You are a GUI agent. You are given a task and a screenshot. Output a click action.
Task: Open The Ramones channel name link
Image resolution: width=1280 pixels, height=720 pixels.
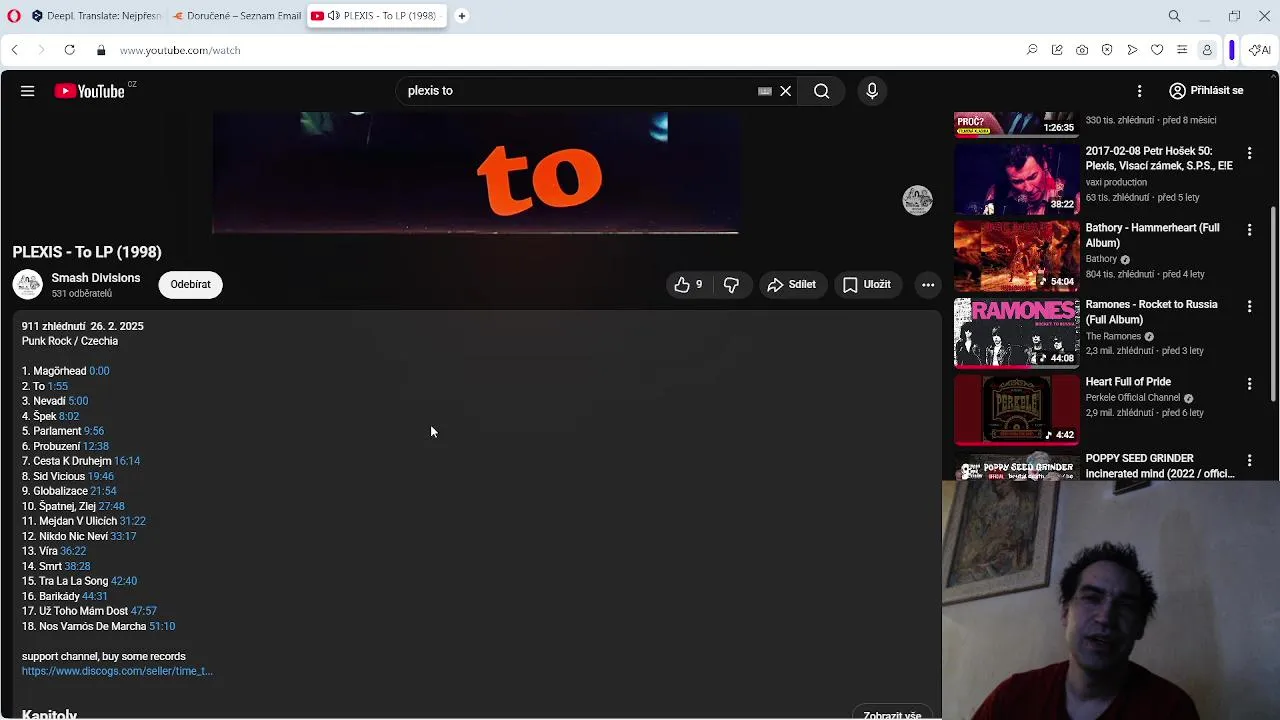pyautogui.click(x=1113, y=336)
